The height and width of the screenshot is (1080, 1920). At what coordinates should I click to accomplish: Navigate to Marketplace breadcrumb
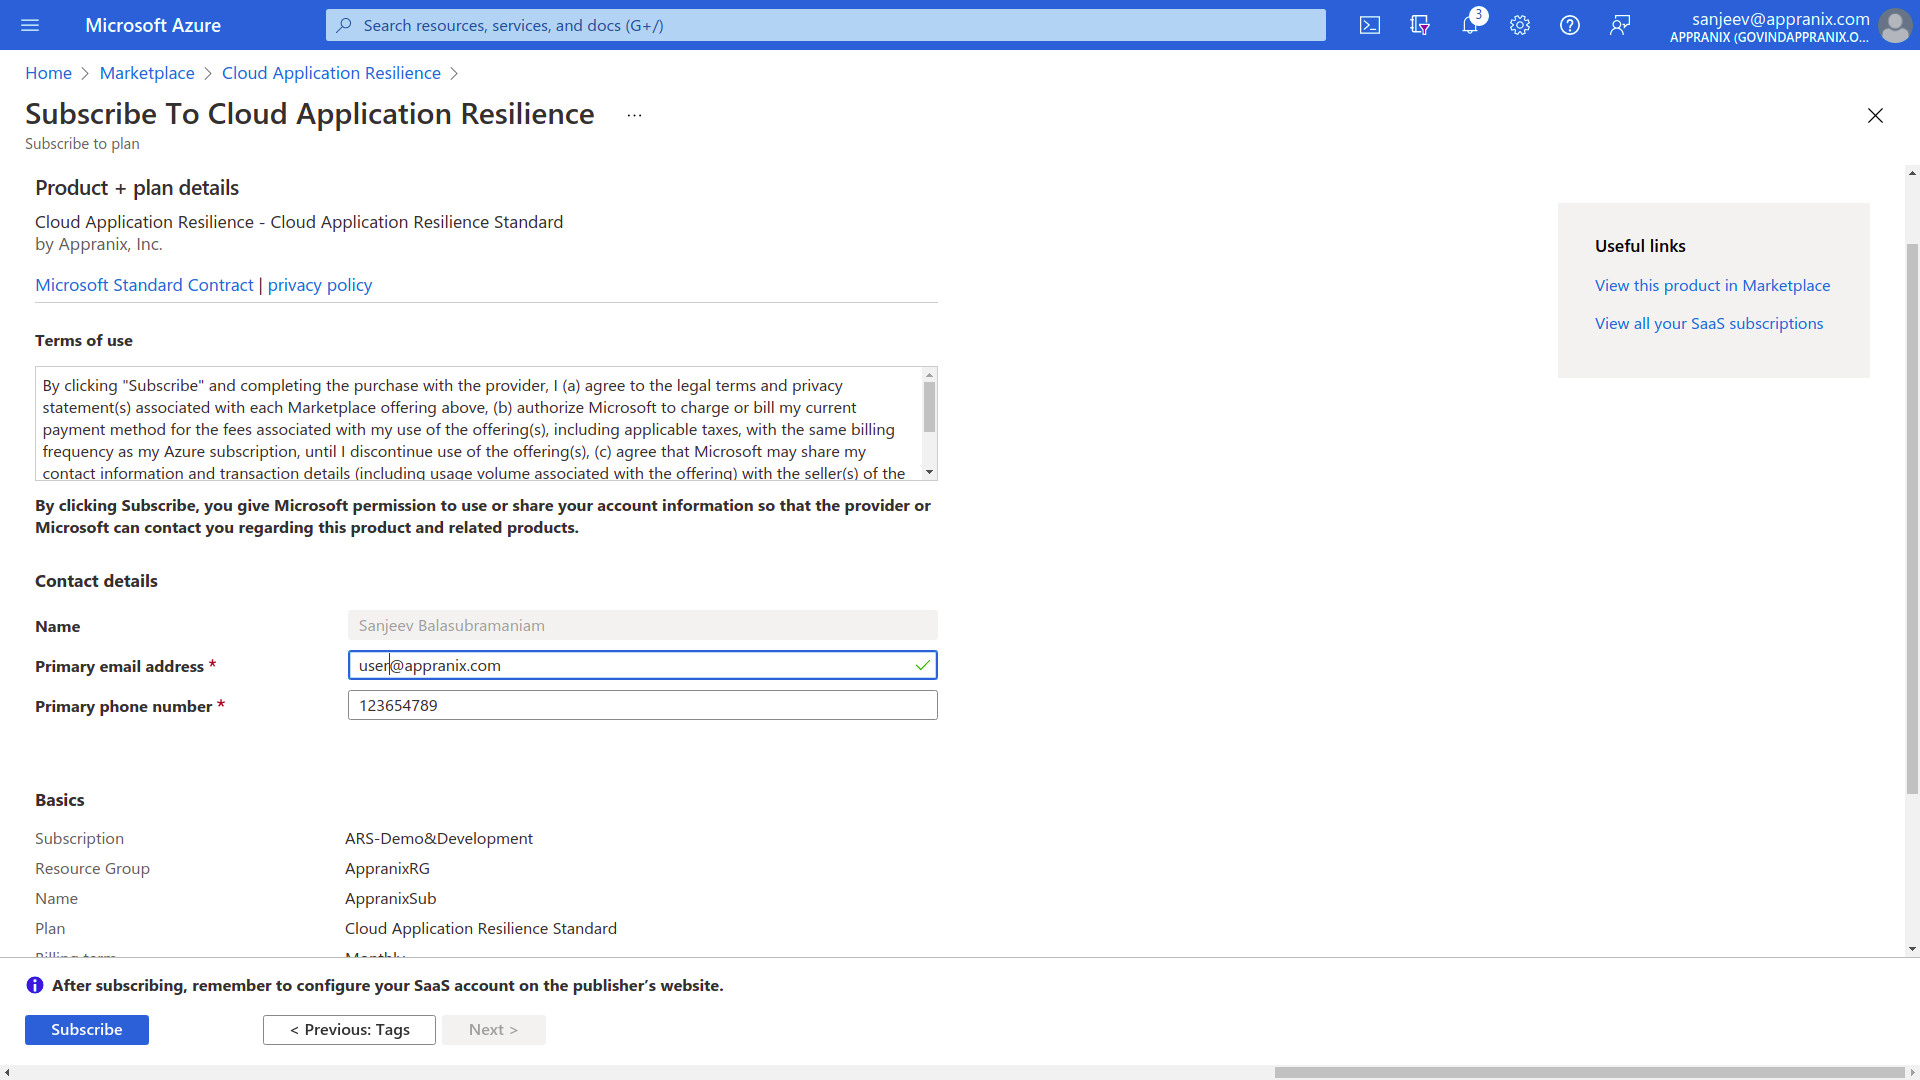click(147, 73)
